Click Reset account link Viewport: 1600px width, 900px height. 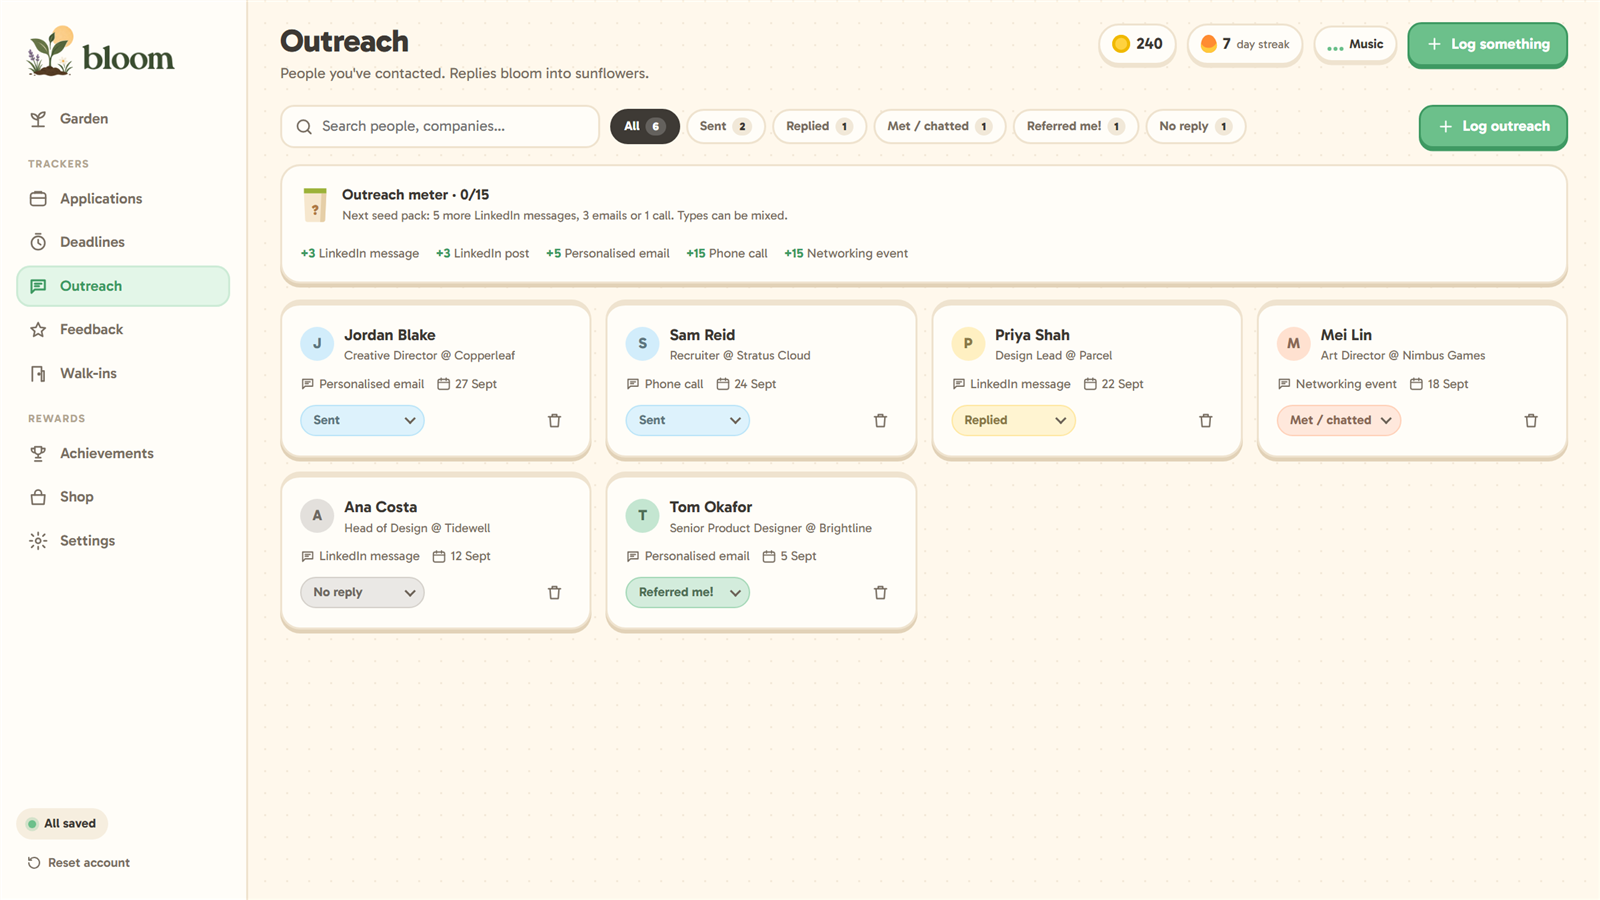click(x=79, y=863)
